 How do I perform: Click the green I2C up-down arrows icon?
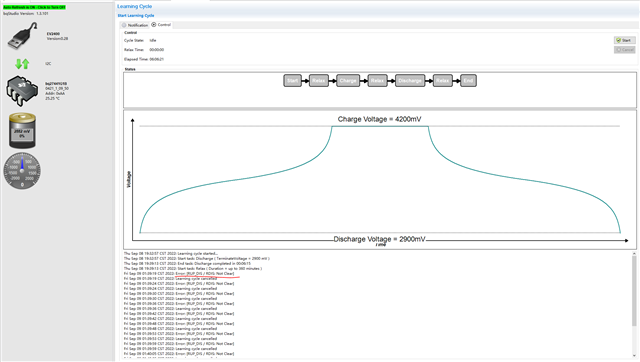click(x=22, y=64)
